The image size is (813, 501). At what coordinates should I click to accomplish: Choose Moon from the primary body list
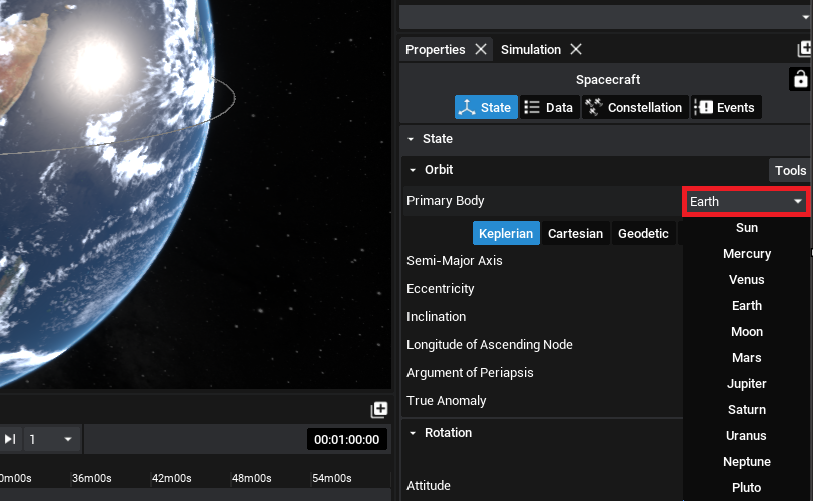tap(747, 331)
